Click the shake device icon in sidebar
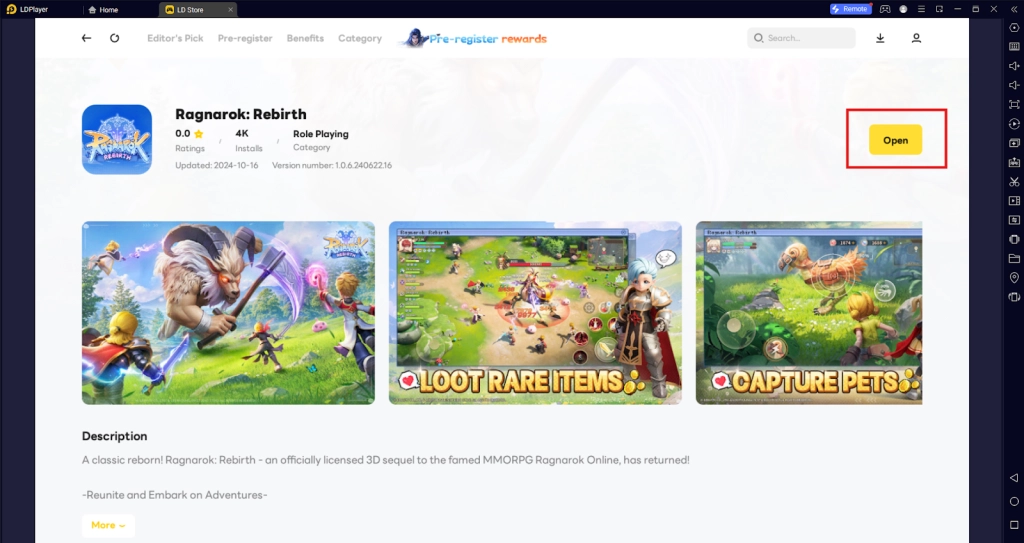 1014,239
